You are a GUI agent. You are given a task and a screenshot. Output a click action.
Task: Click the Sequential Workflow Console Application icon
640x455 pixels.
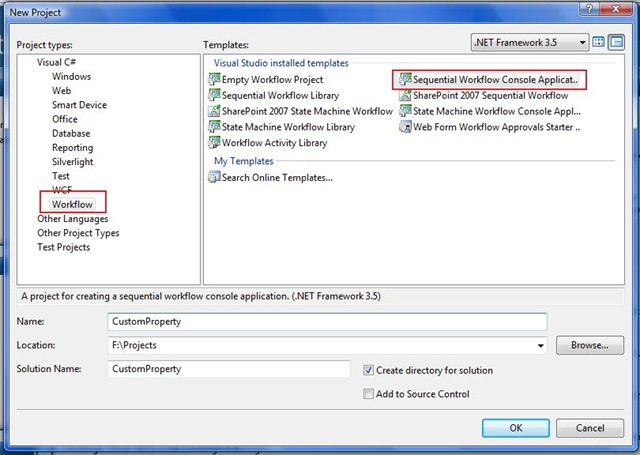click(x=405, y=79)
